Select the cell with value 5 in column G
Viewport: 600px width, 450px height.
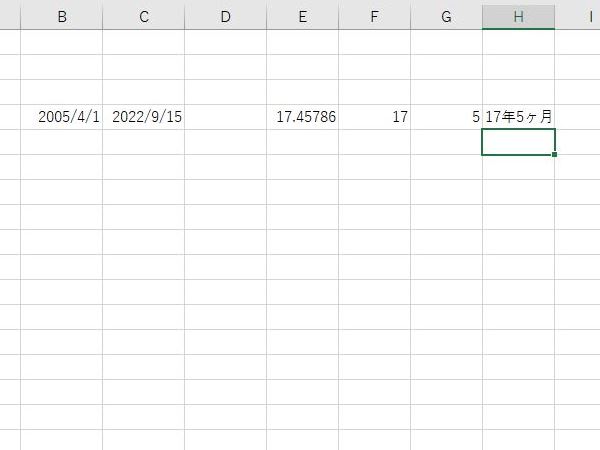(446, 117)
